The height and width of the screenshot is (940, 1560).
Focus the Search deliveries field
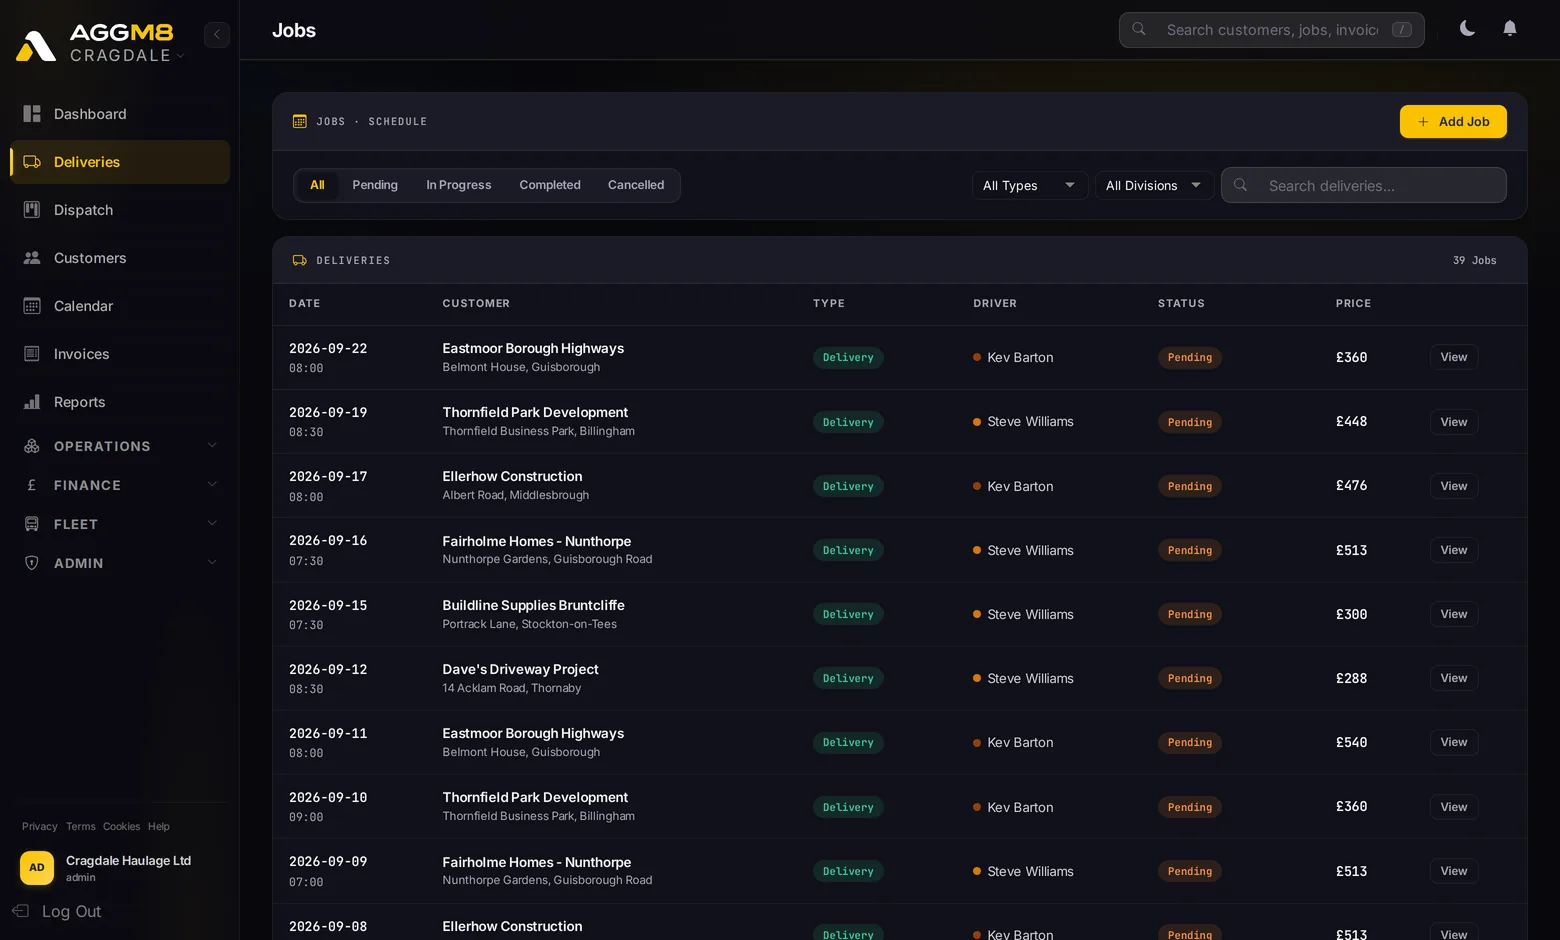coord(1364,185)
